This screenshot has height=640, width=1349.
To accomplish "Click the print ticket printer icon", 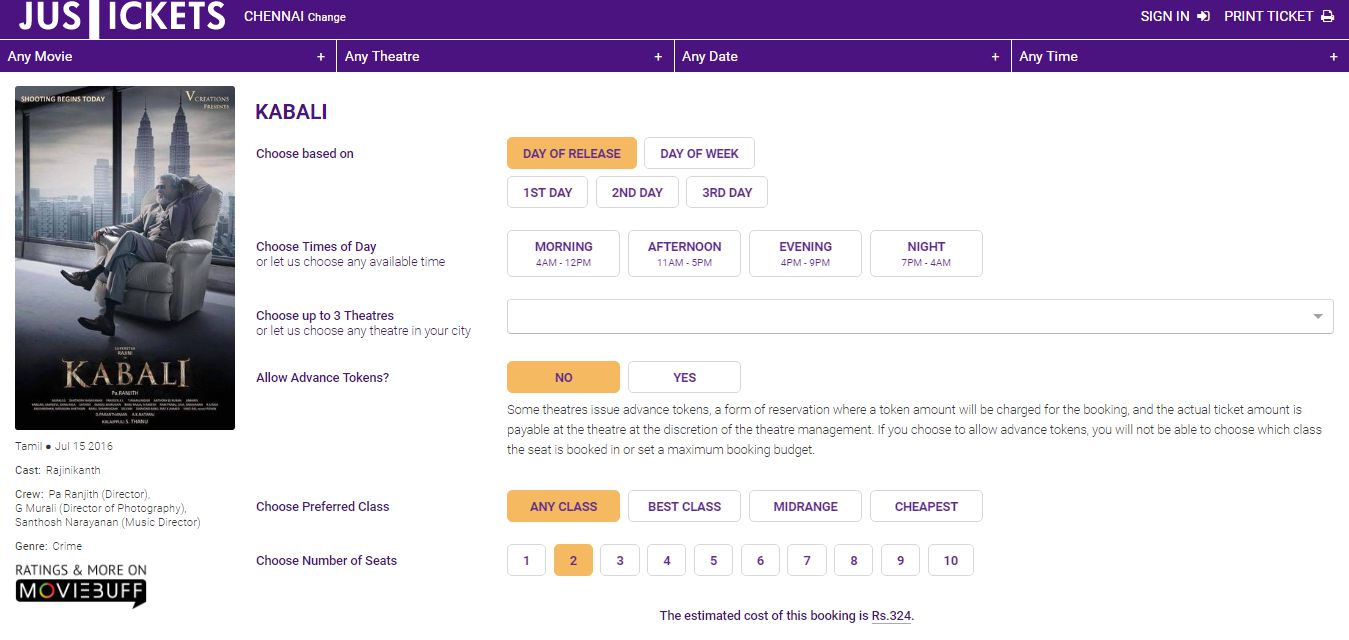I will pos(1327,16).
